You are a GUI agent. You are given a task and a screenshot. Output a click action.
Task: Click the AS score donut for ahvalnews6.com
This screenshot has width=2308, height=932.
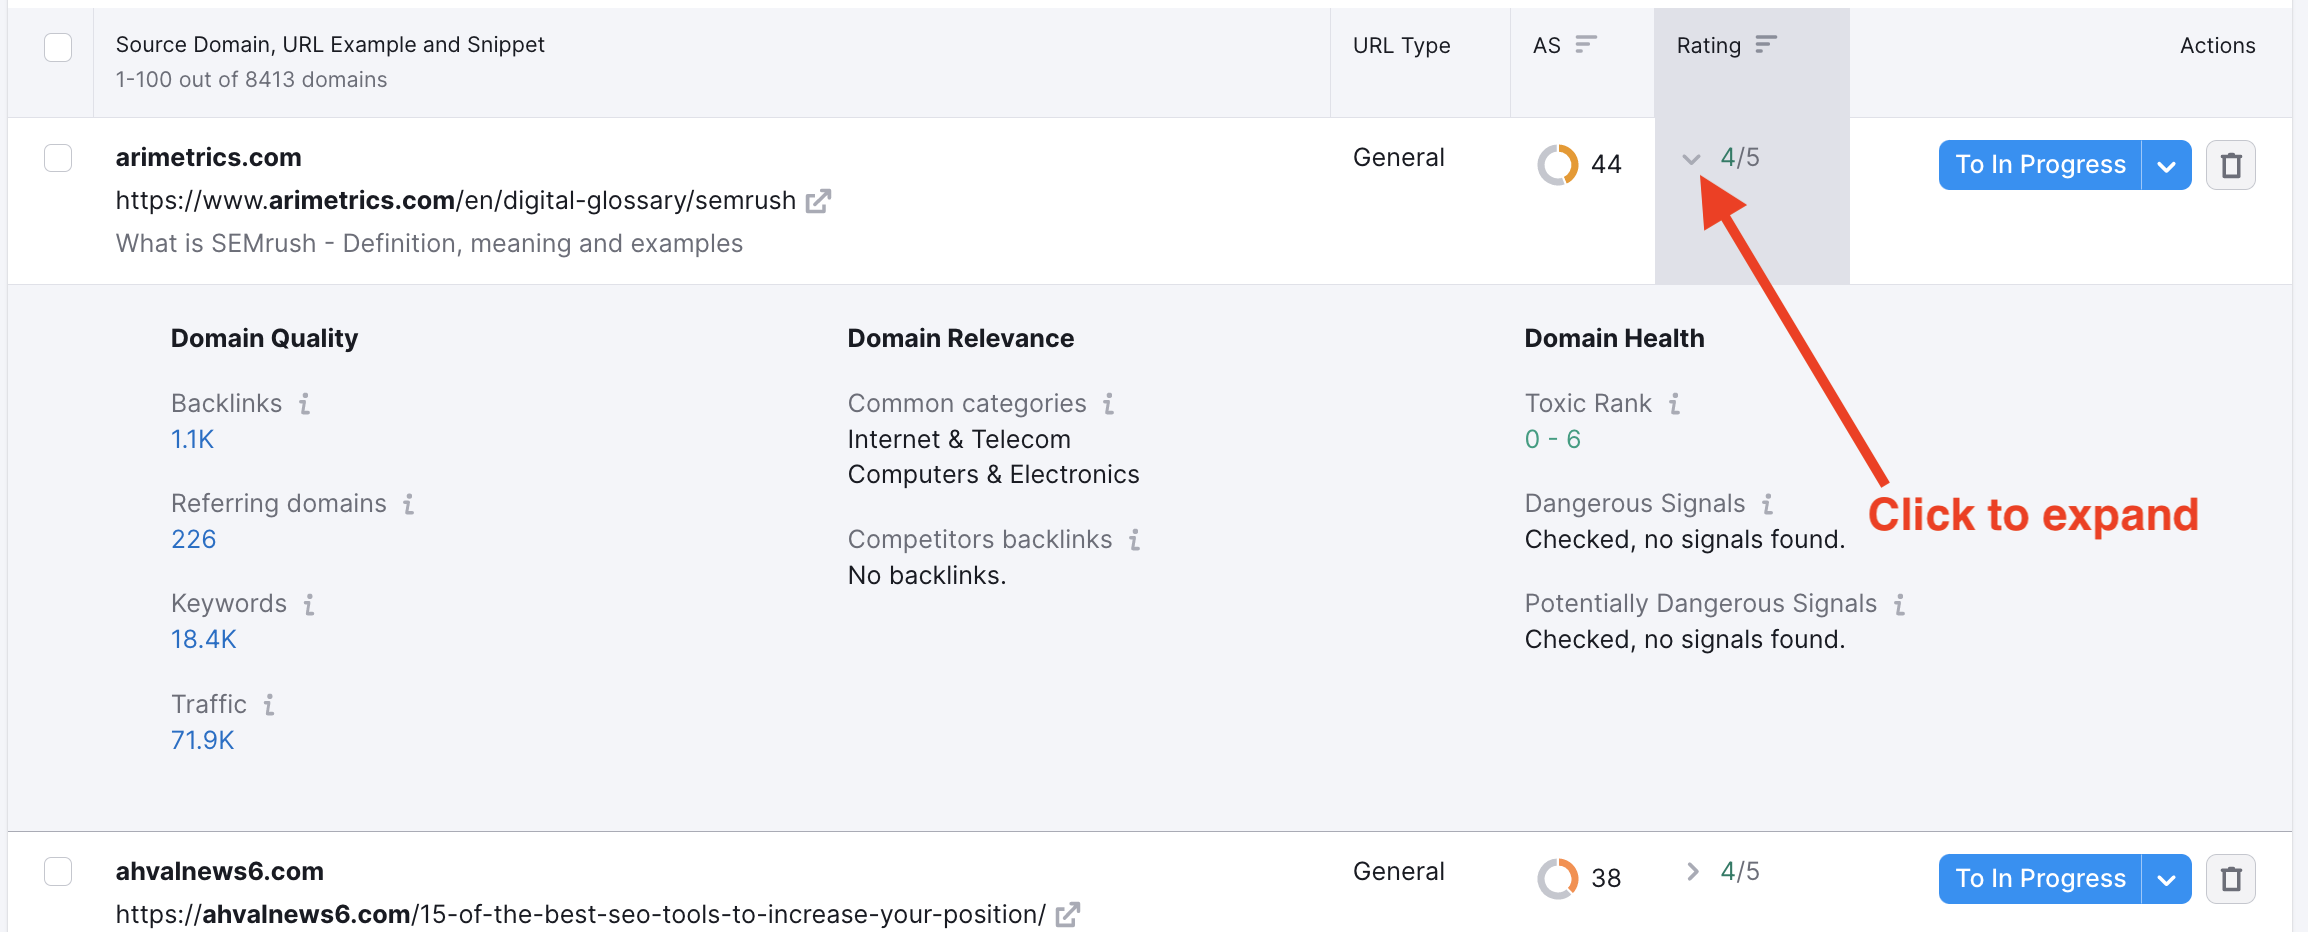click(x=1558, y=877)
